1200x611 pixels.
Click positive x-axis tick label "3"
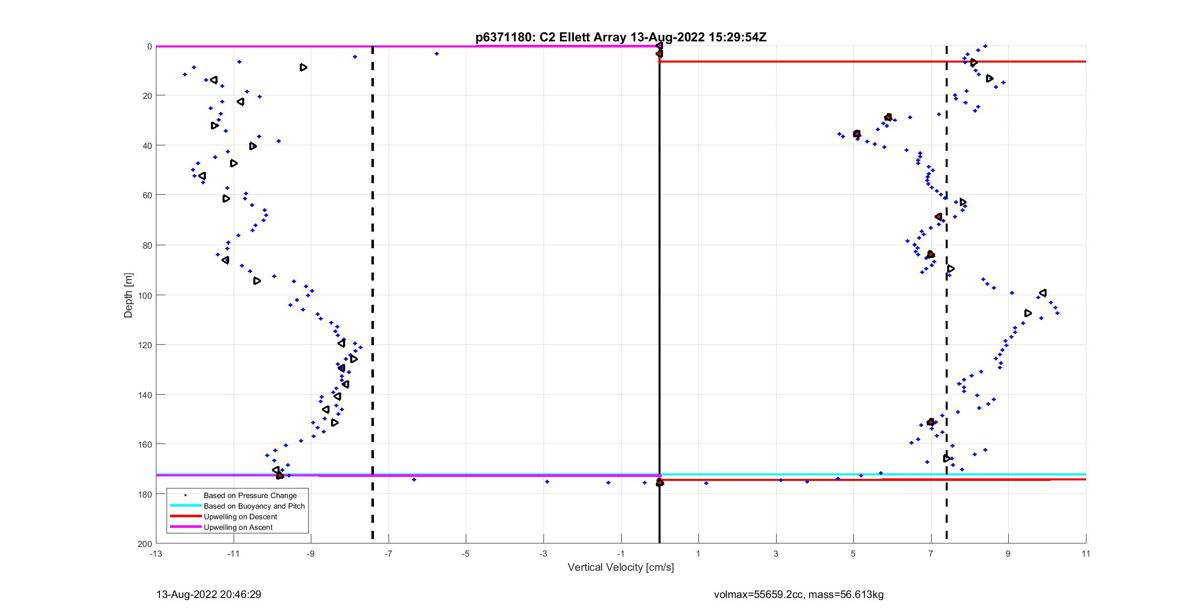point(776,553)
